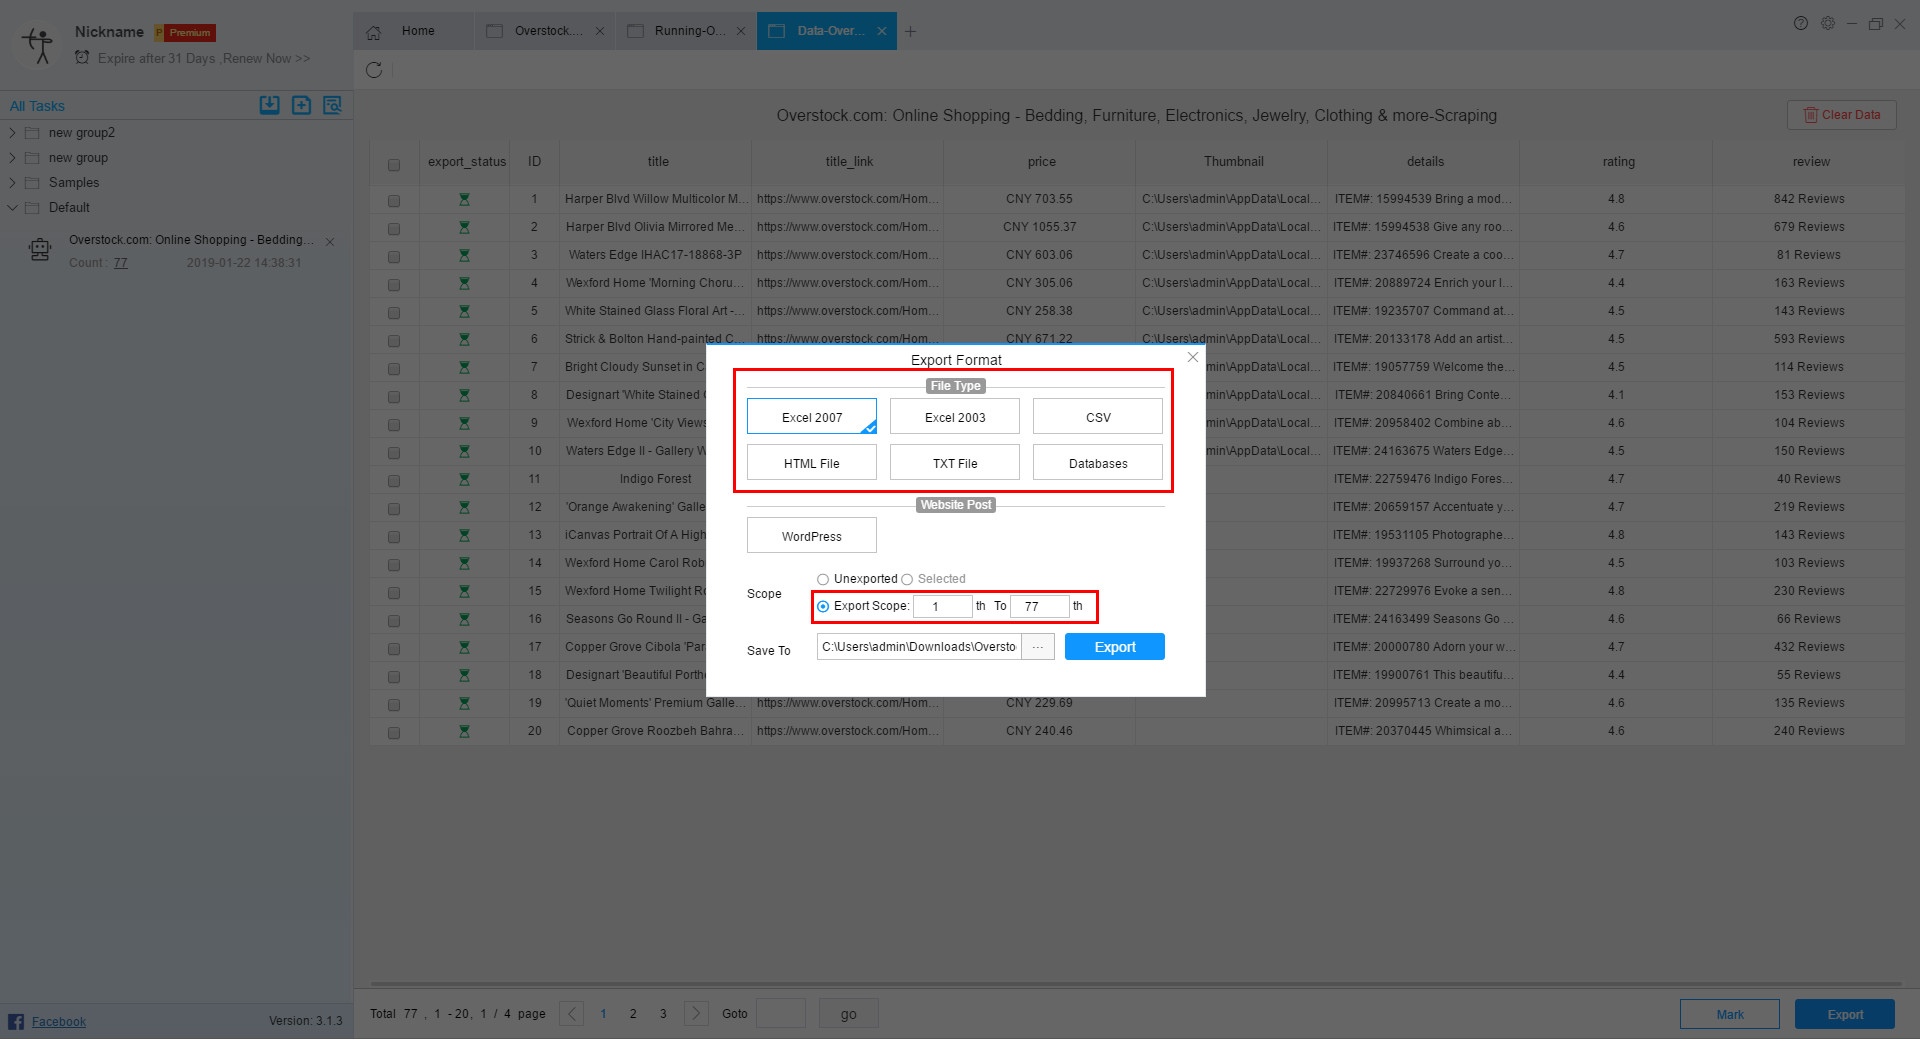Viewport: 1920px width, 1039px height.
Task: Click the Save To path field
Action: click(919, 647)
